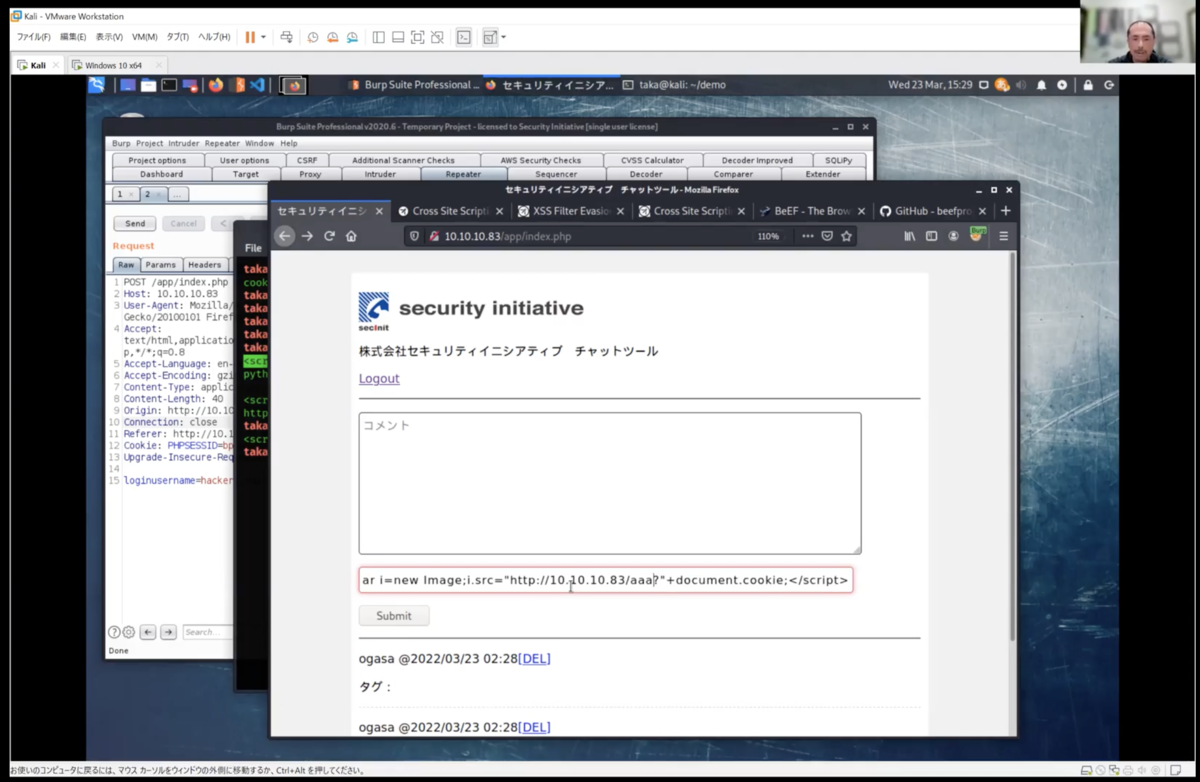
Task: Click Burp request help question icon
Action: (114, 632)
